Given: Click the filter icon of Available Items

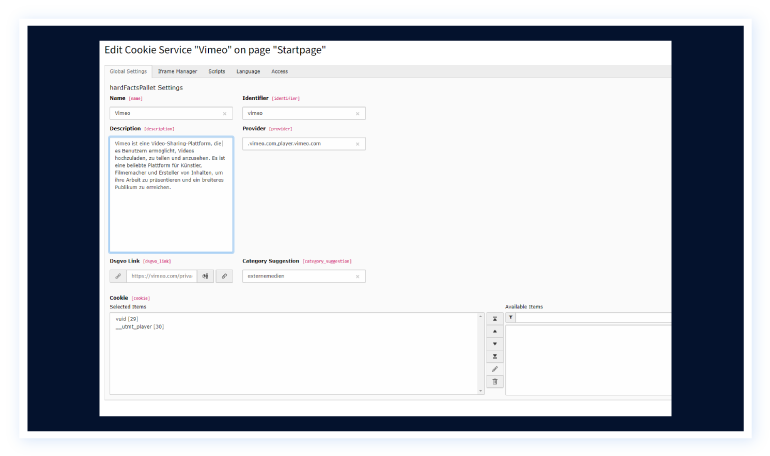Looking at the screenshot, I should (x=511, y=318).
